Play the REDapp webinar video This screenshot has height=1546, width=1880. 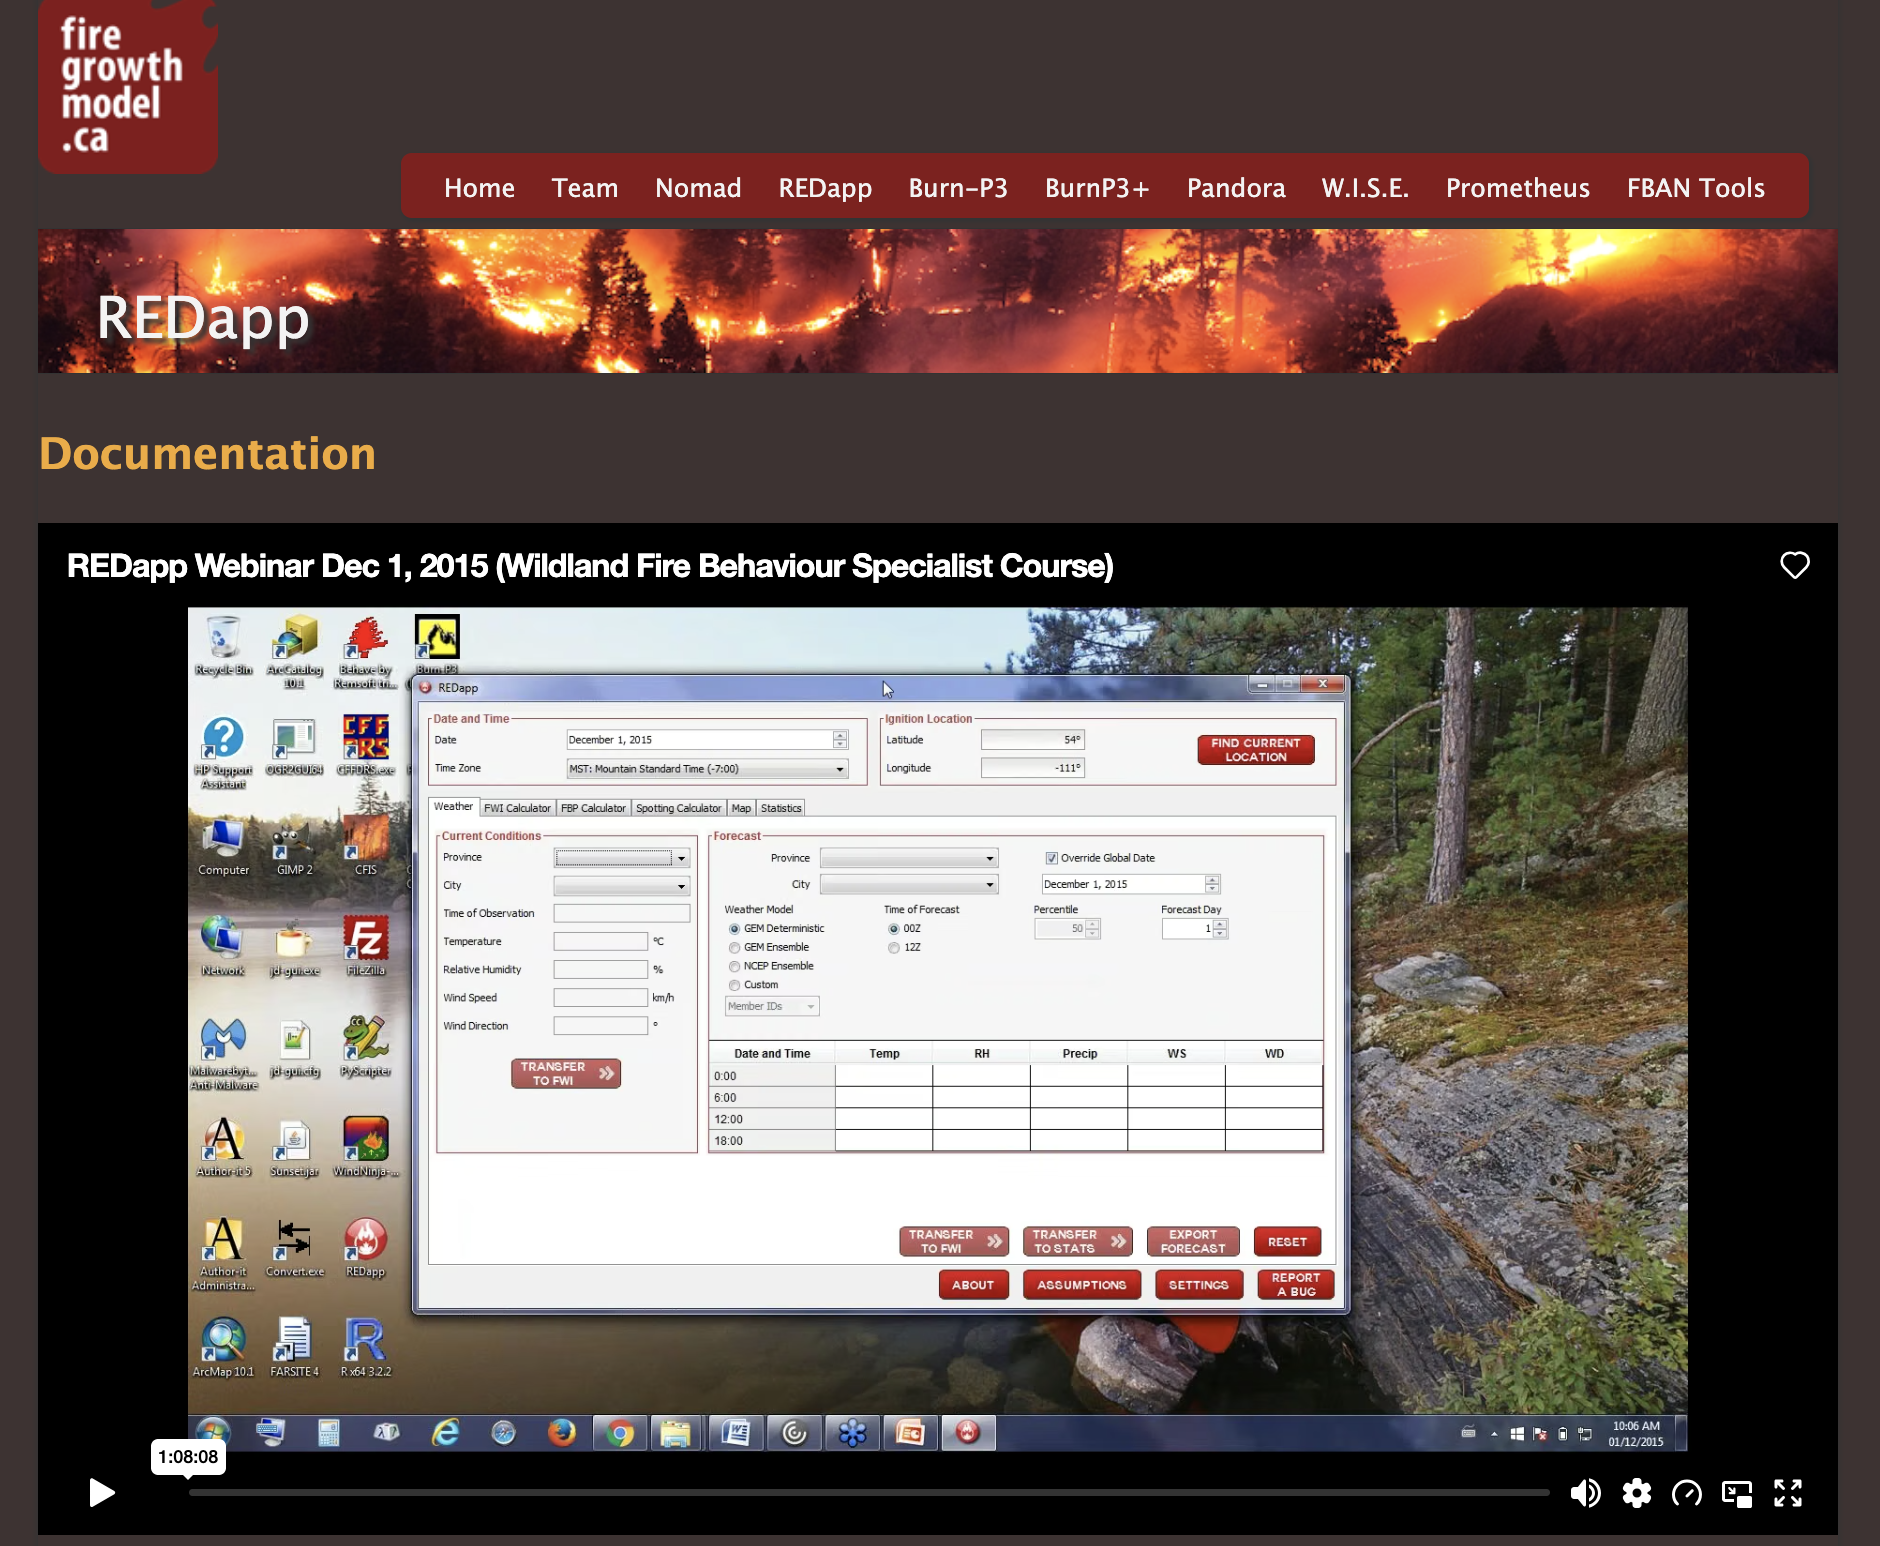(102, 1493)
